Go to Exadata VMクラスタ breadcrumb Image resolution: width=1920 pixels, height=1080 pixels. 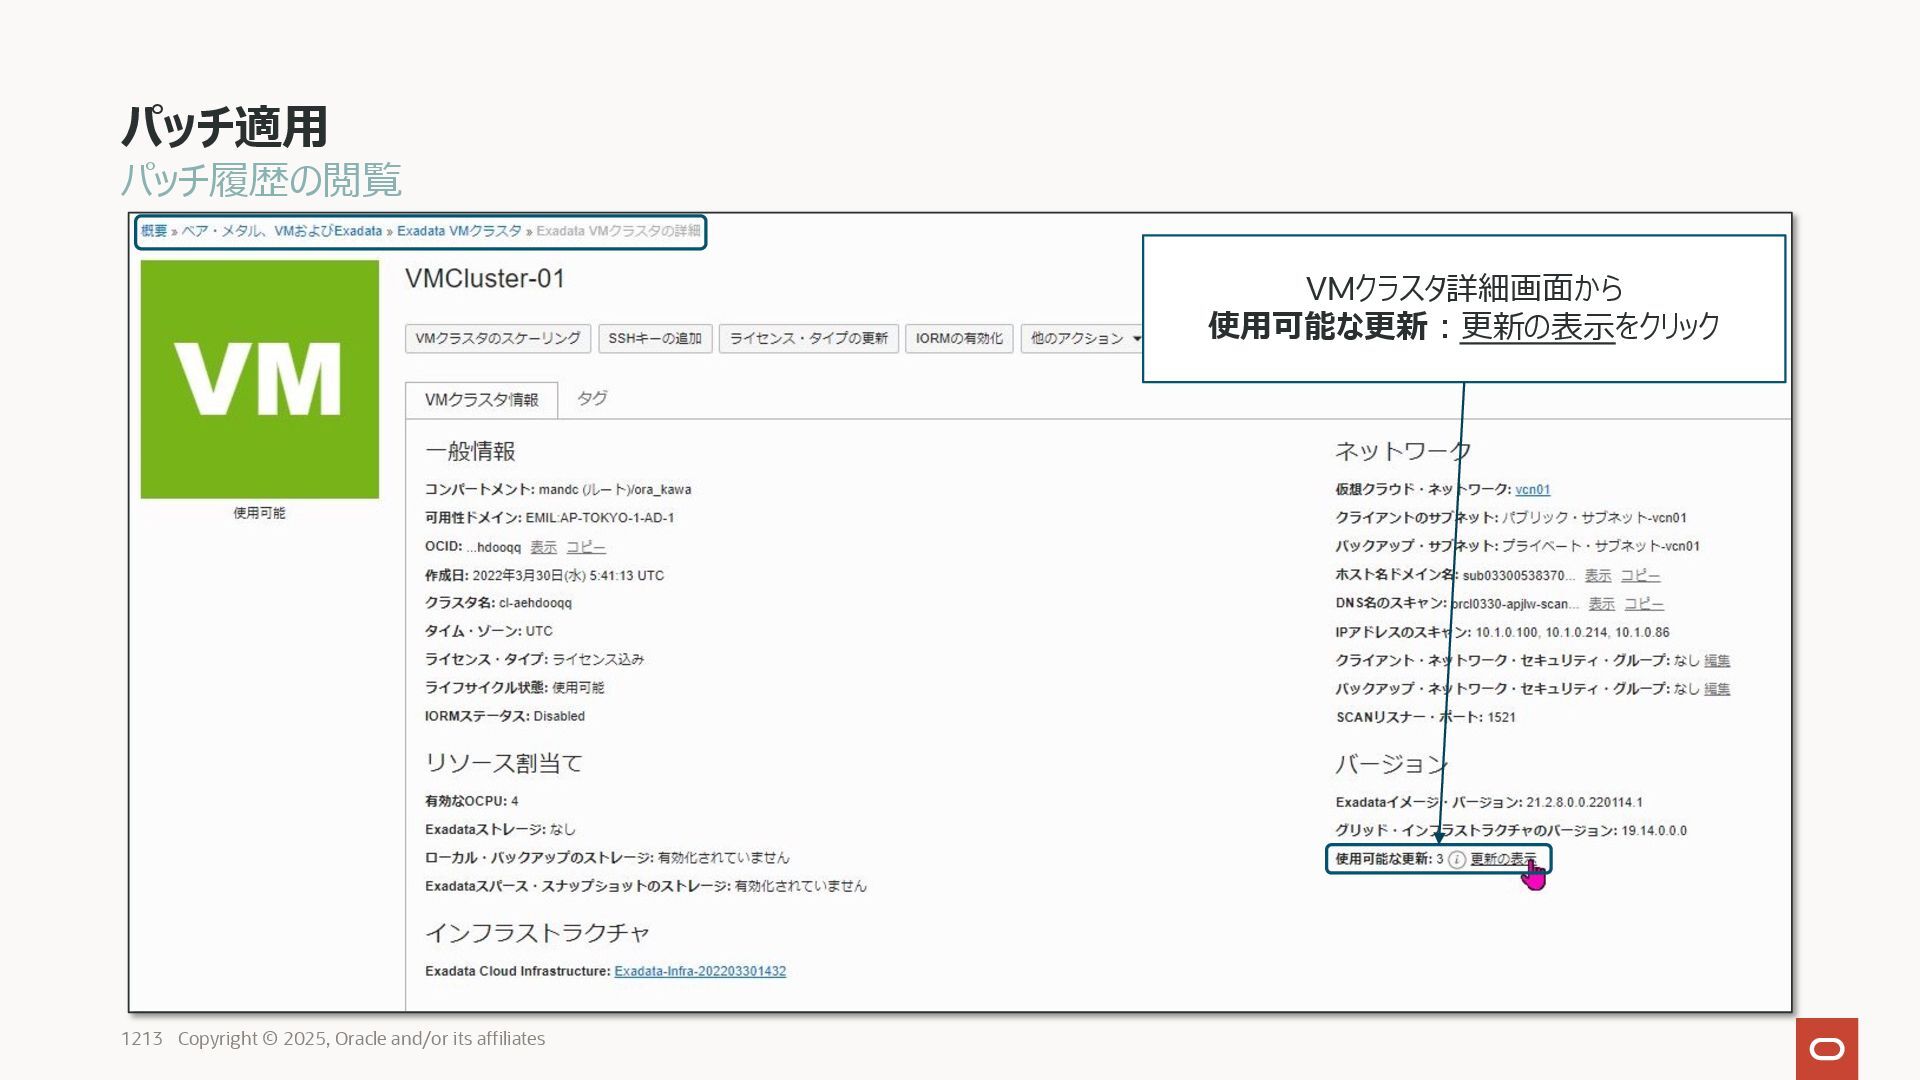tap(459, 231)
